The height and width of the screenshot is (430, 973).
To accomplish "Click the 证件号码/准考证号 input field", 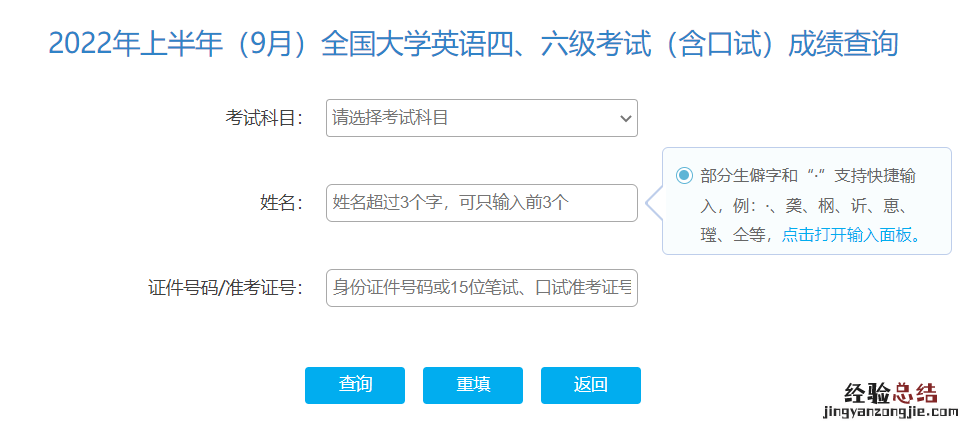I will coord(481,288).
